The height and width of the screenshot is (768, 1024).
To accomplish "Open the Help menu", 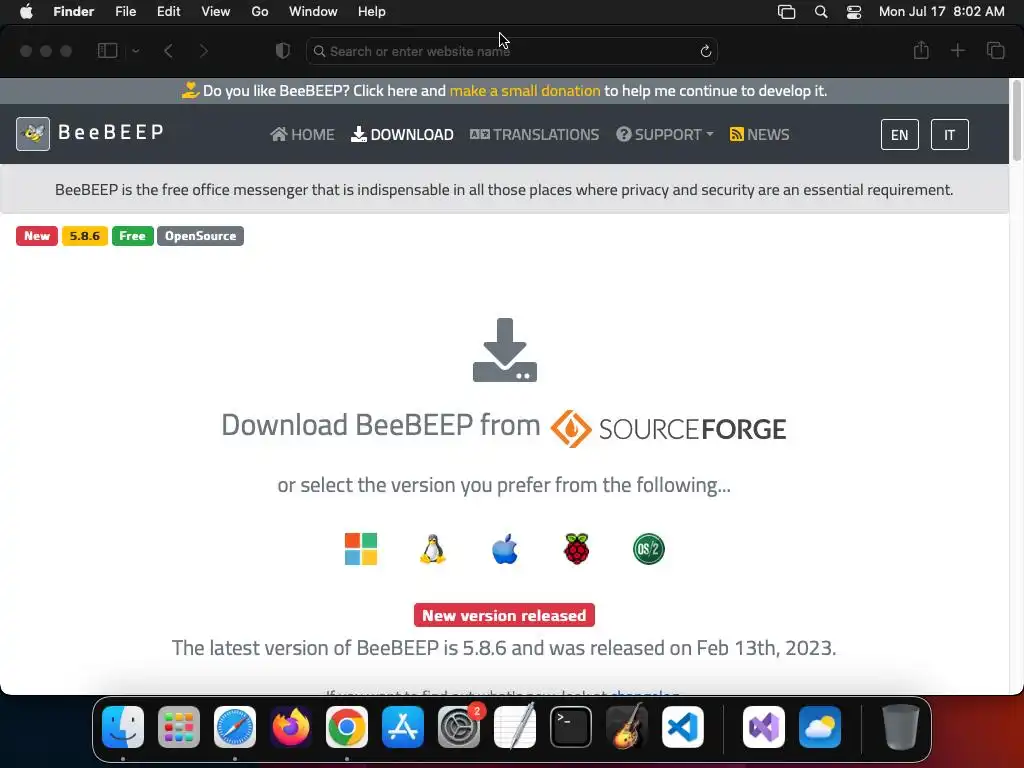I will pyautogui.click(x=372, y=12).
